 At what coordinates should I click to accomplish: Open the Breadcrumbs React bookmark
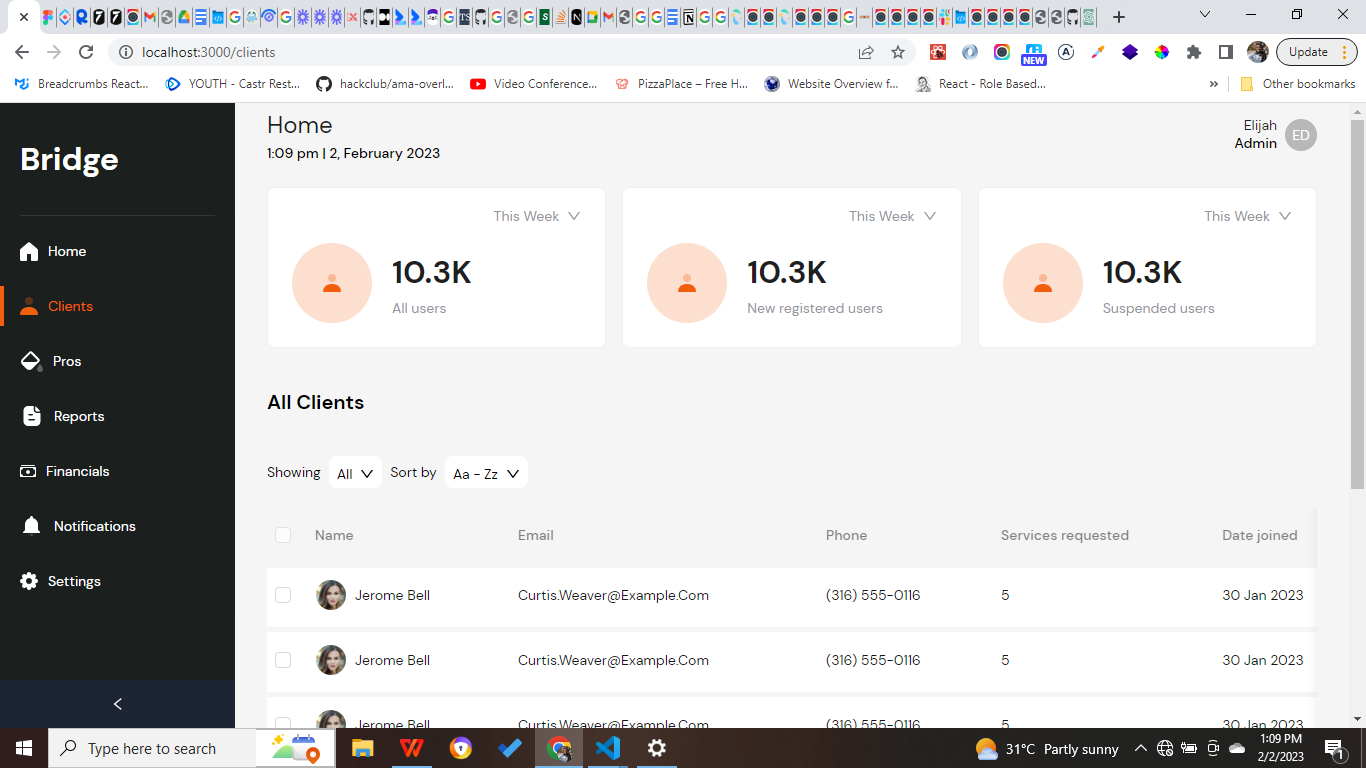point(82,84)
